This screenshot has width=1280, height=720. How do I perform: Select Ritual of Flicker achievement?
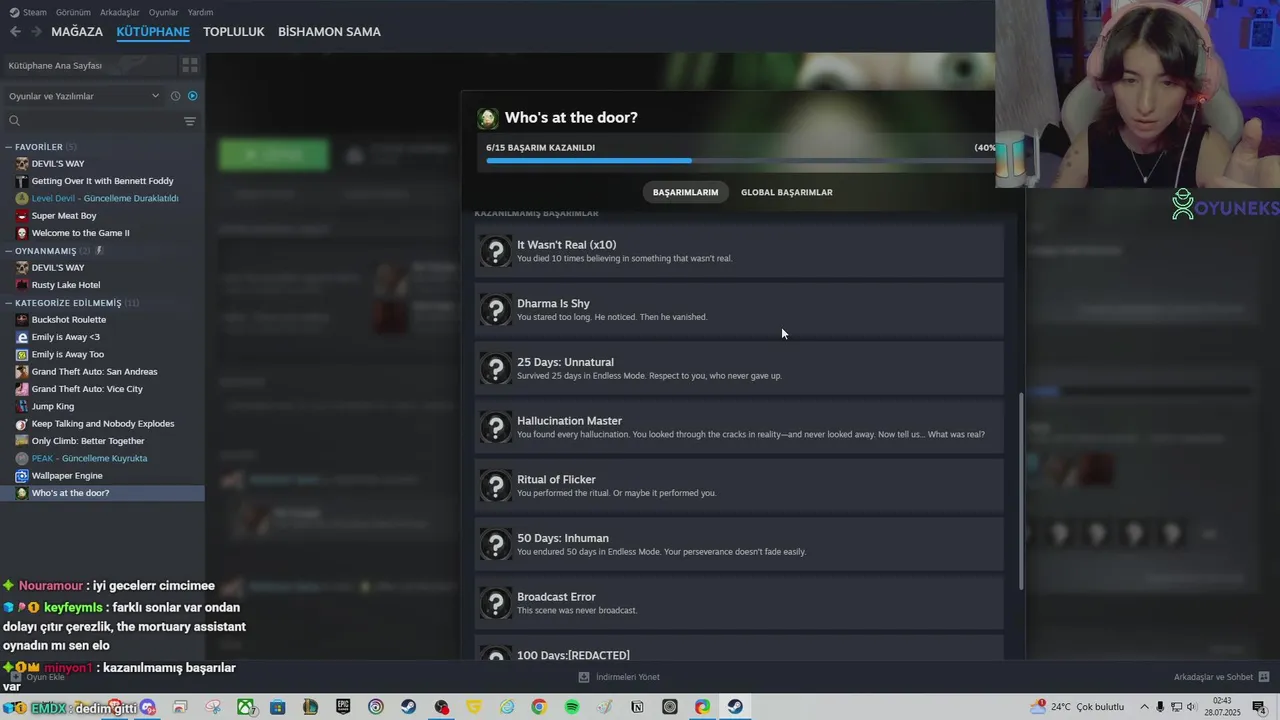click(x=739, y=486)
